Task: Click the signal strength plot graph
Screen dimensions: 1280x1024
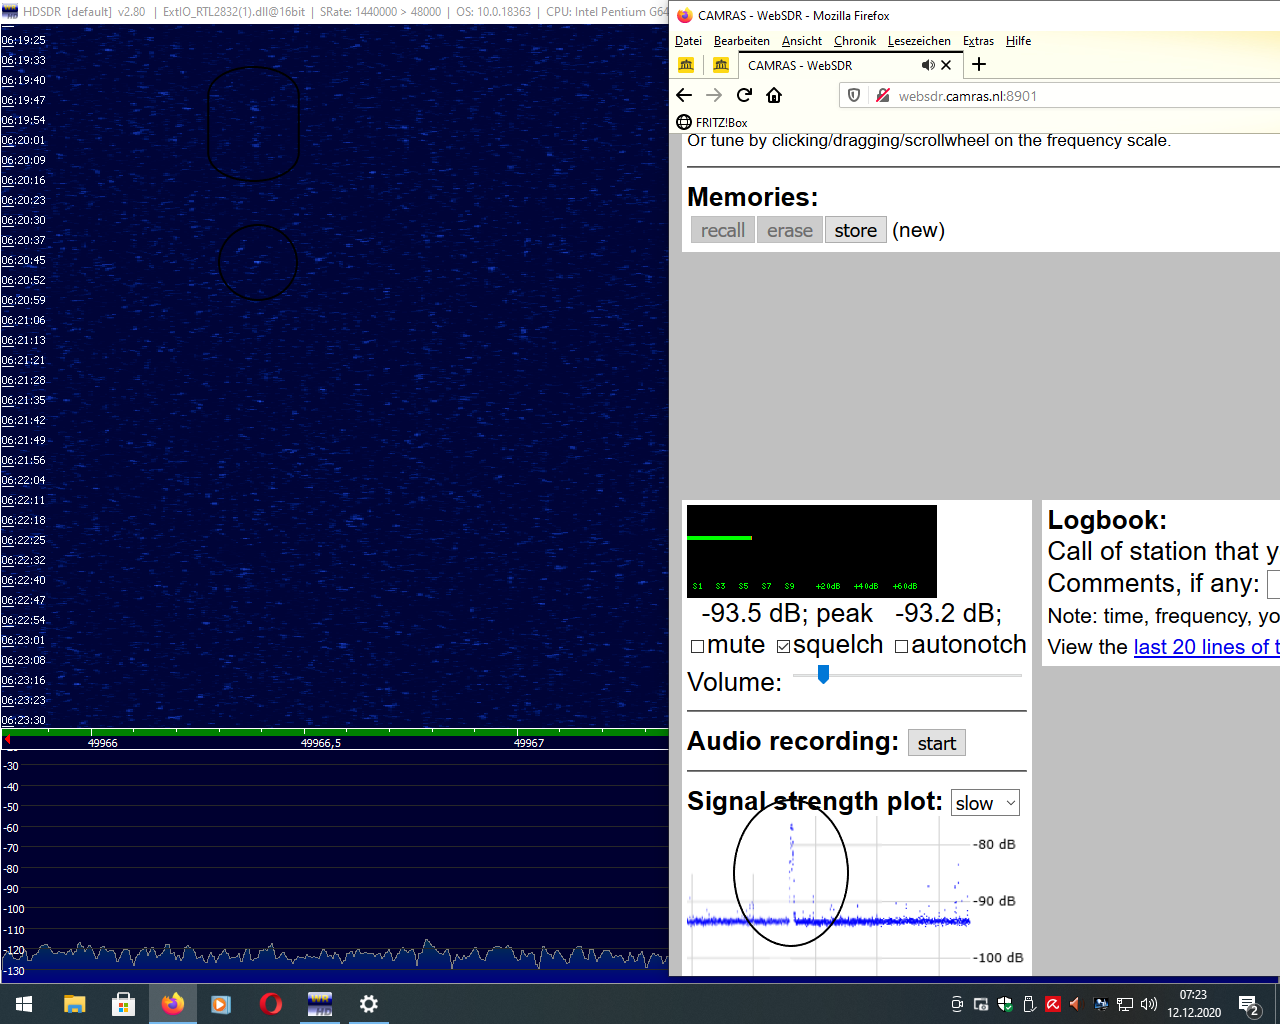Action: 855,895
